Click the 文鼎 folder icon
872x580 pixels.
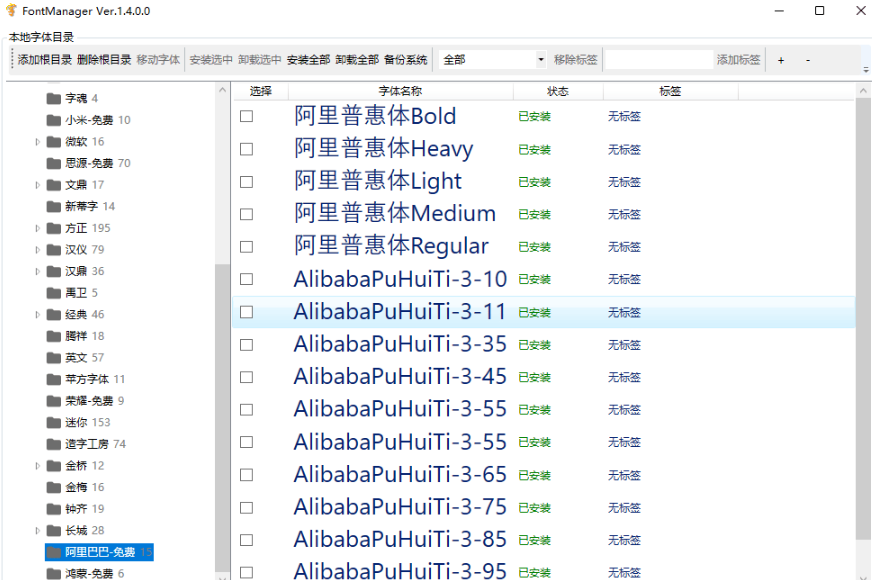click(53, 185)
